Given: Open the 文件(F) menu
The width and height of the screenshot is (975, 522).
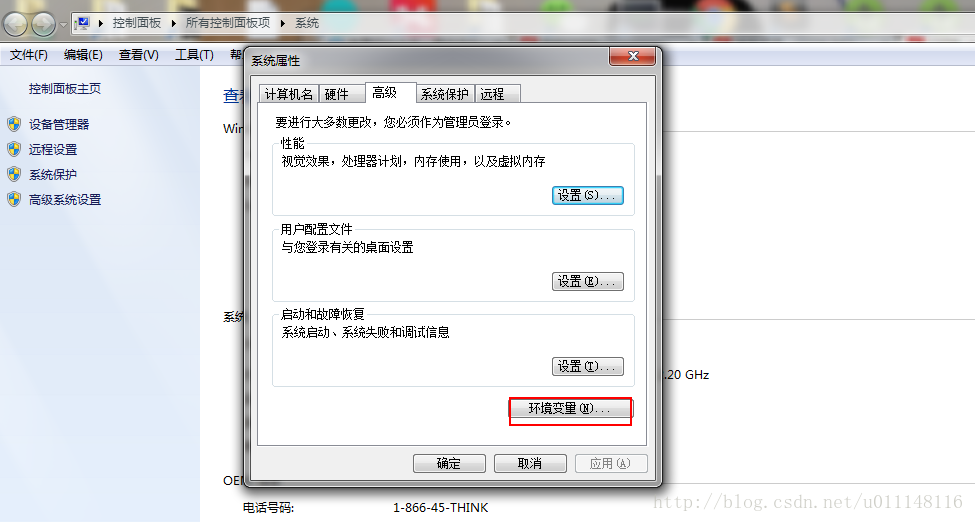Looking at the screenshot, I should pyautogui.click(x=29, y=55).
